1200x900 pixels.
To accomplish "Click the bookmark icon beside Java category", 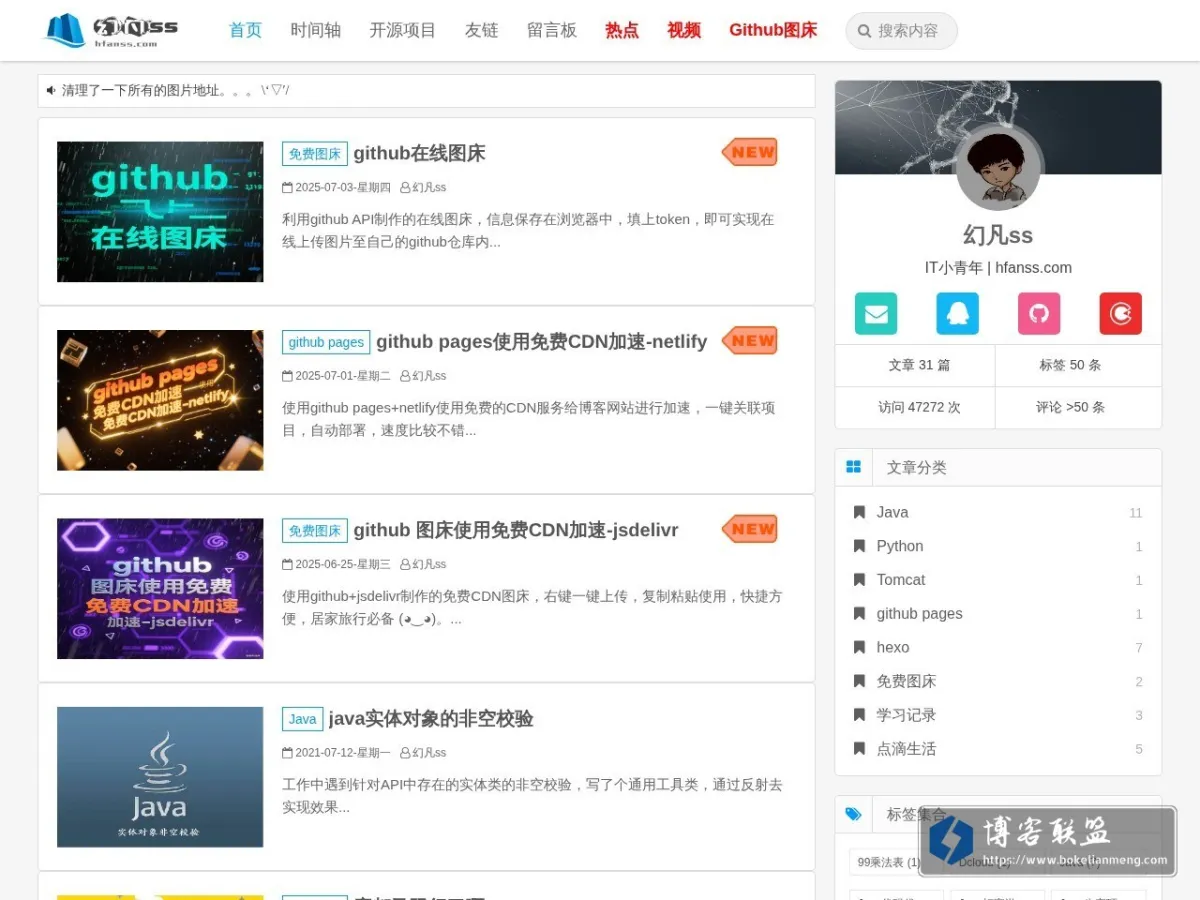I will [x=859, y=512].
